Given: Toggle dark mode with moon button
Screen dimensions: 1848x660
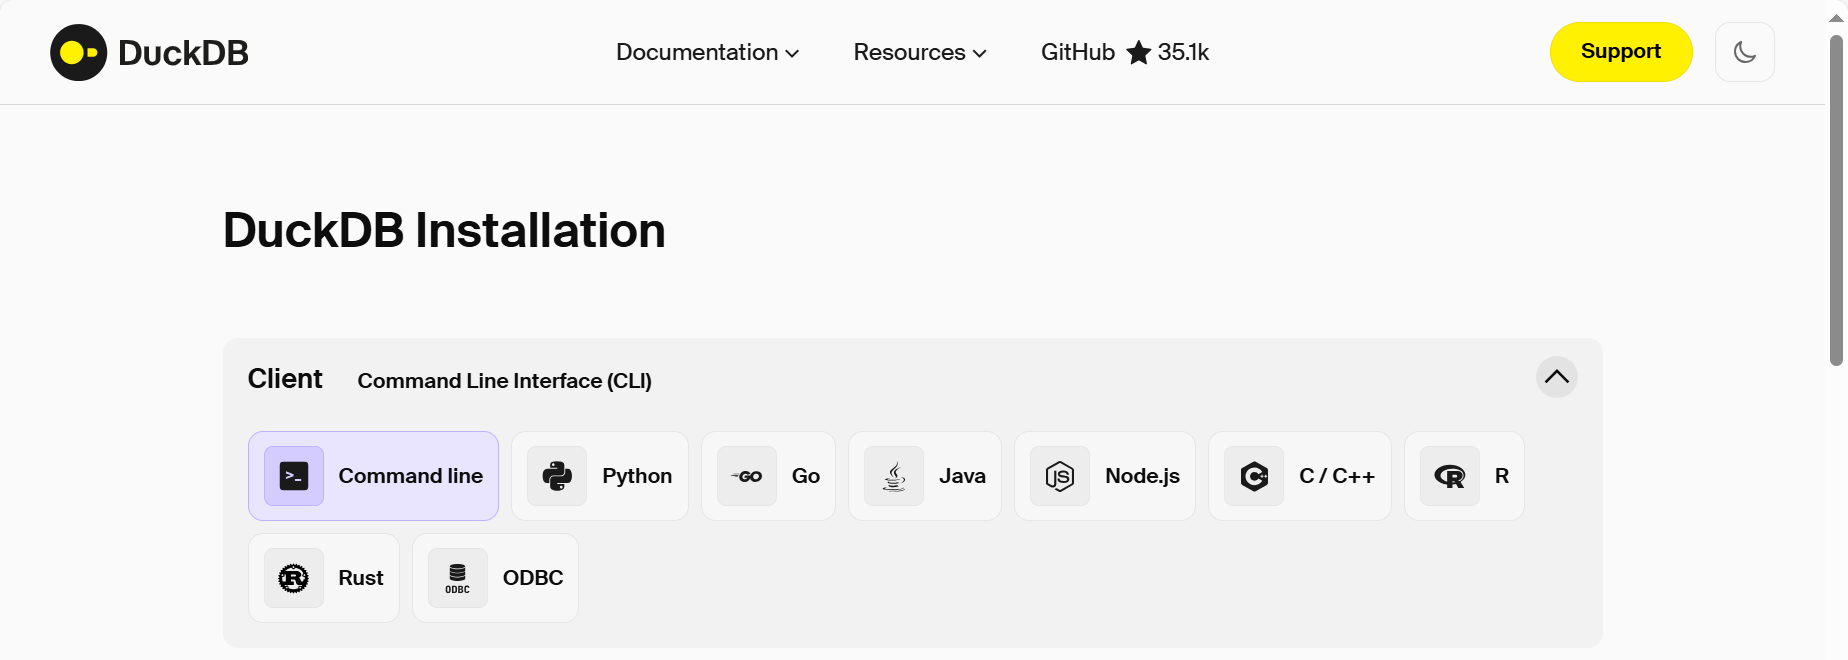Looking at the screenshot, I should [x=1744, y=52].
